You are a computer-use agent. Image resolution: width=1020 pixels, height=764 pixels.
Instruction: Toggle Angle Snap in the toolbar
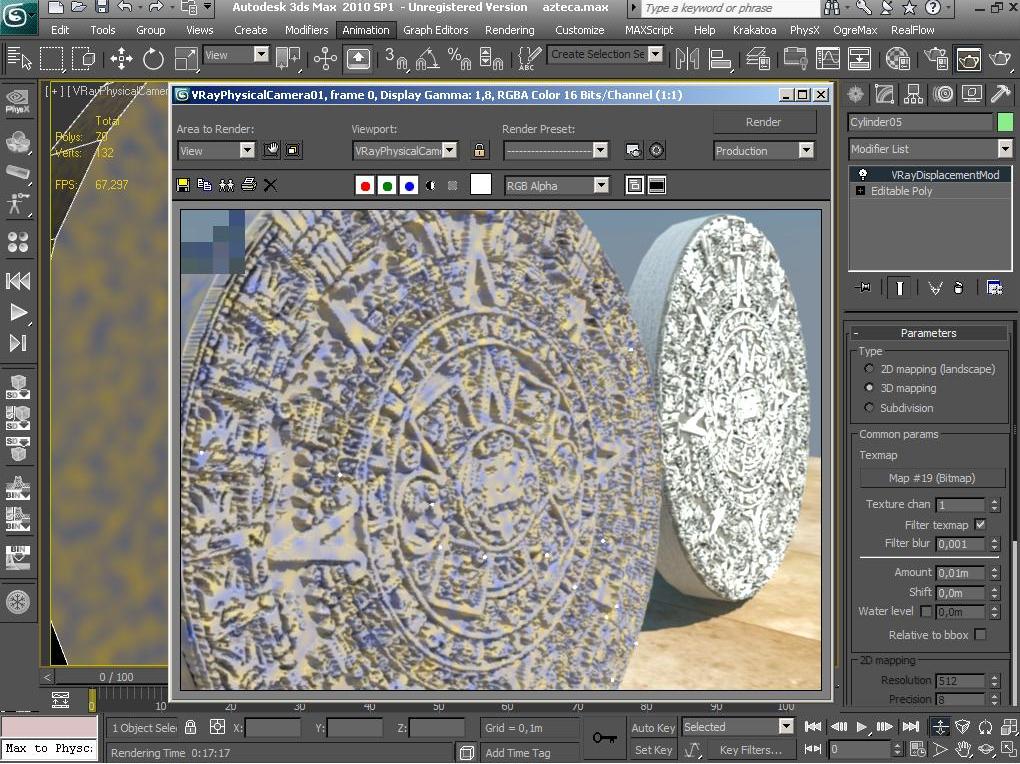click(427, 59)
